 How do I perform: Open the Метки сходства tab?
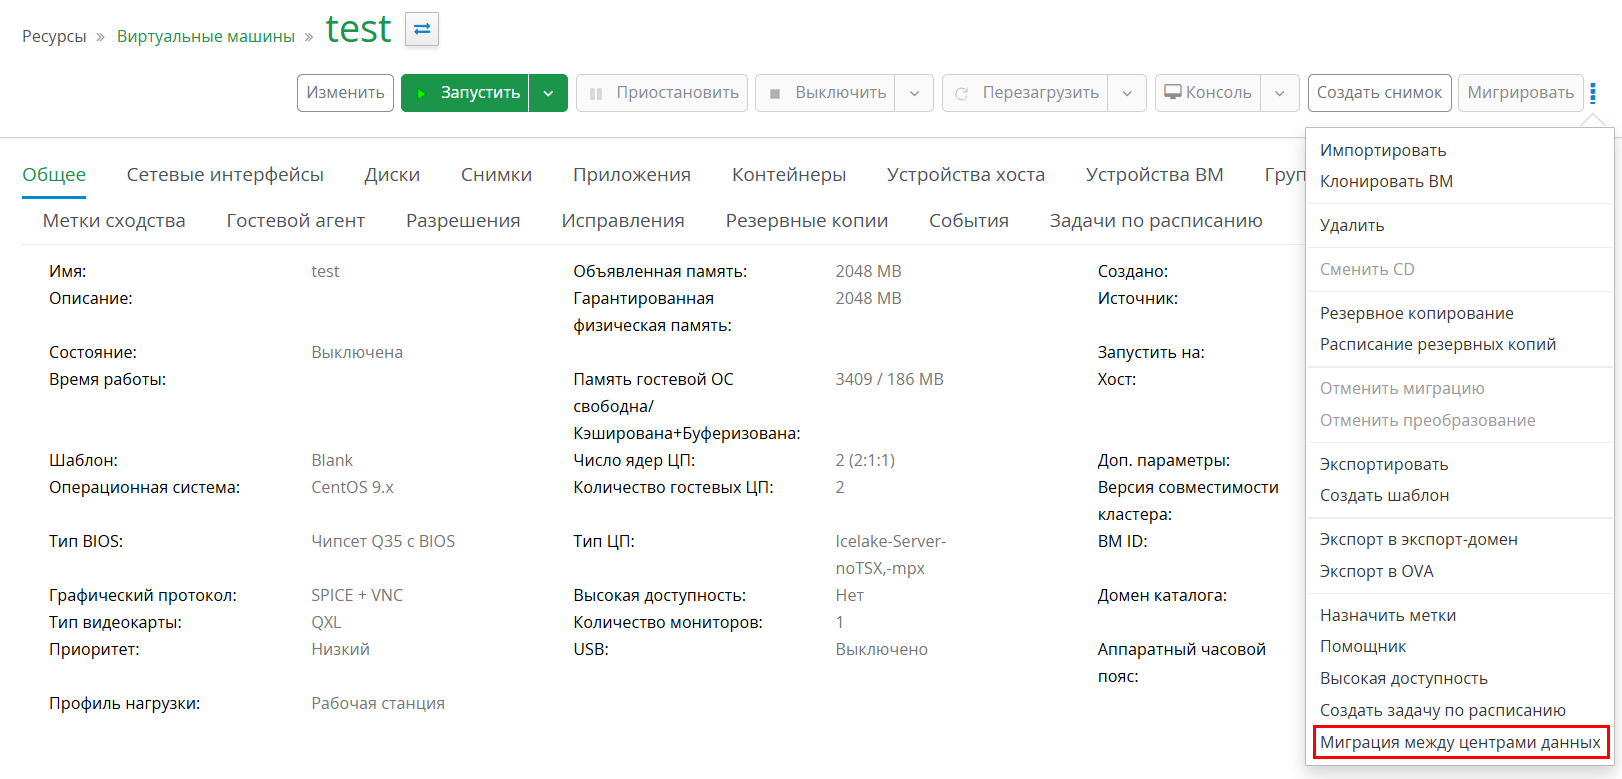click(x=114, y=221)
